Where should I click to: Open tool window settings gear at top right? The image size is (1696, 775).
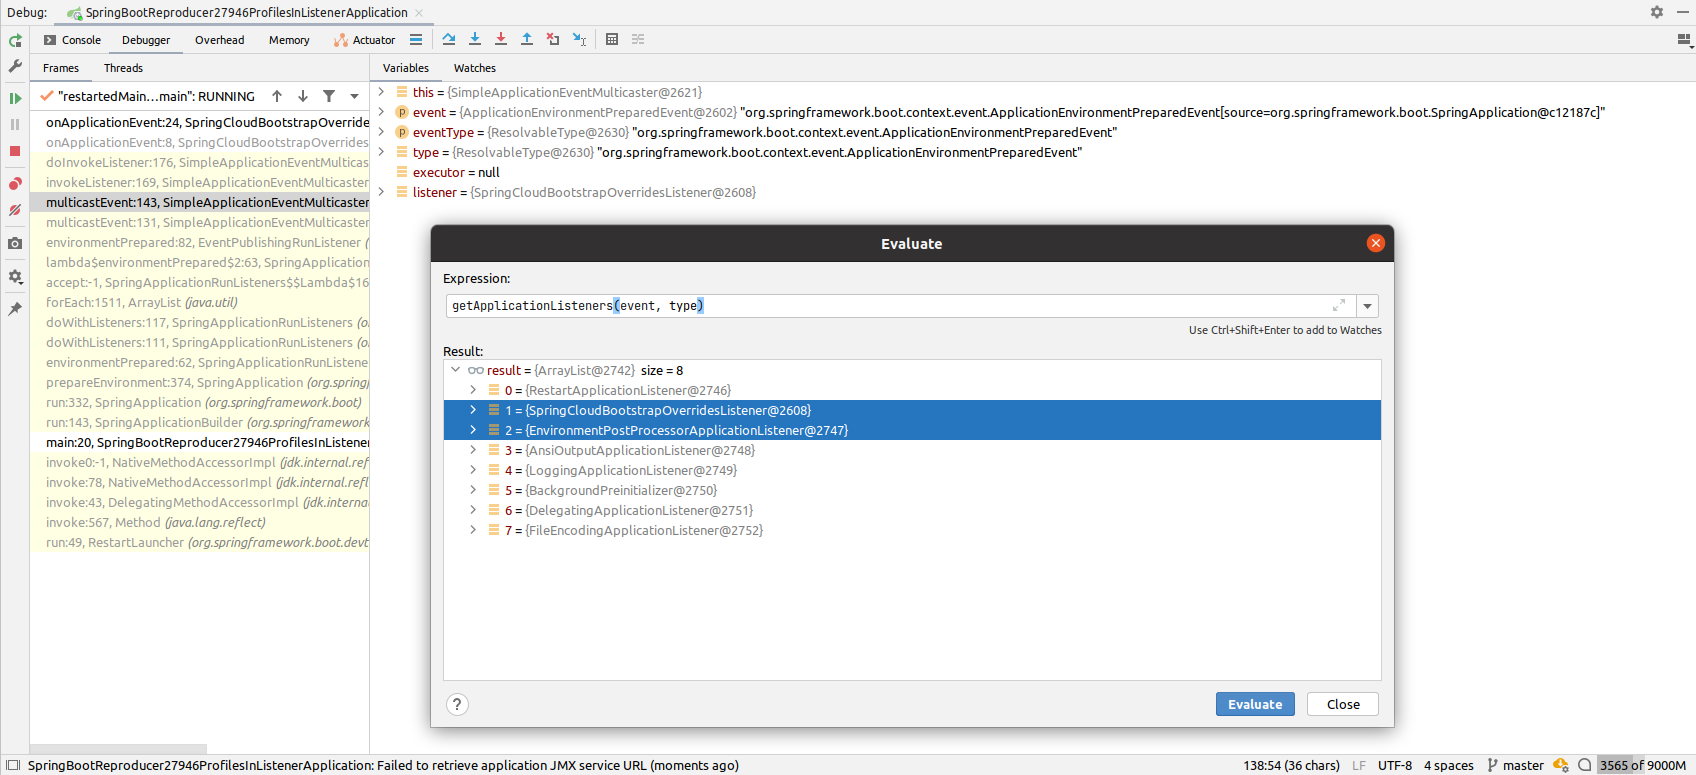pos(1657,12)
